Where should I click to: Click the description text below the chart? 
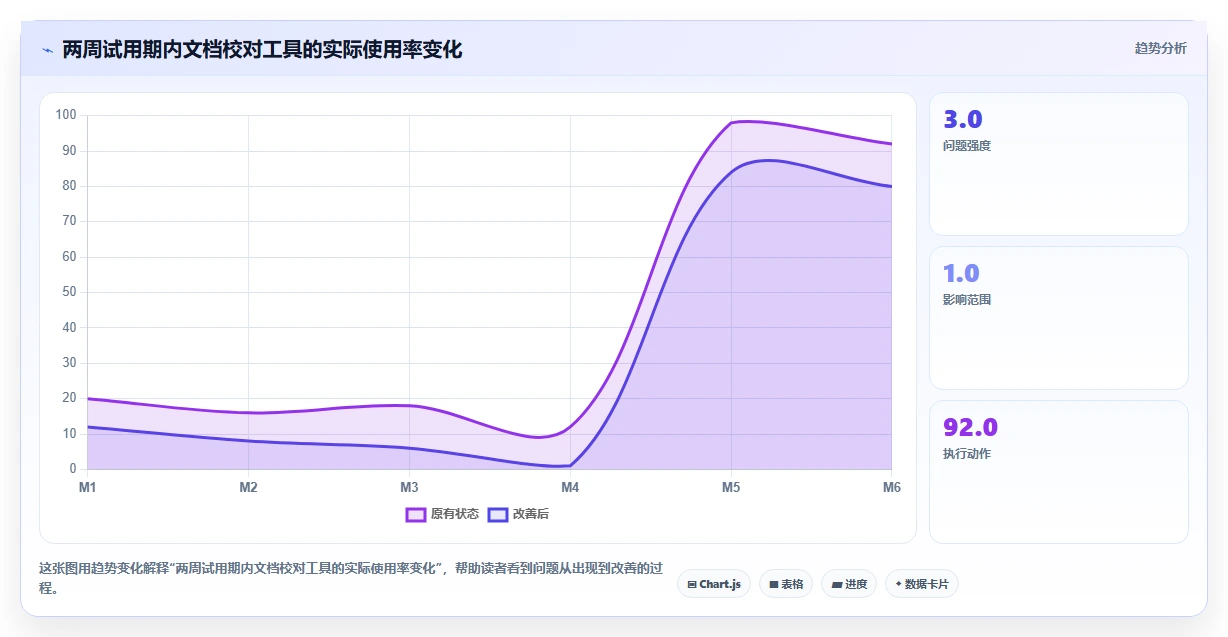(x=351, y=578)
